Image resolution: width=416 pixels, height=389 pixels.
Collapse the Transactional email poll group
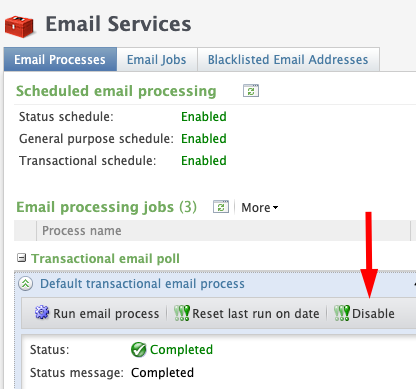click(22, 258)
